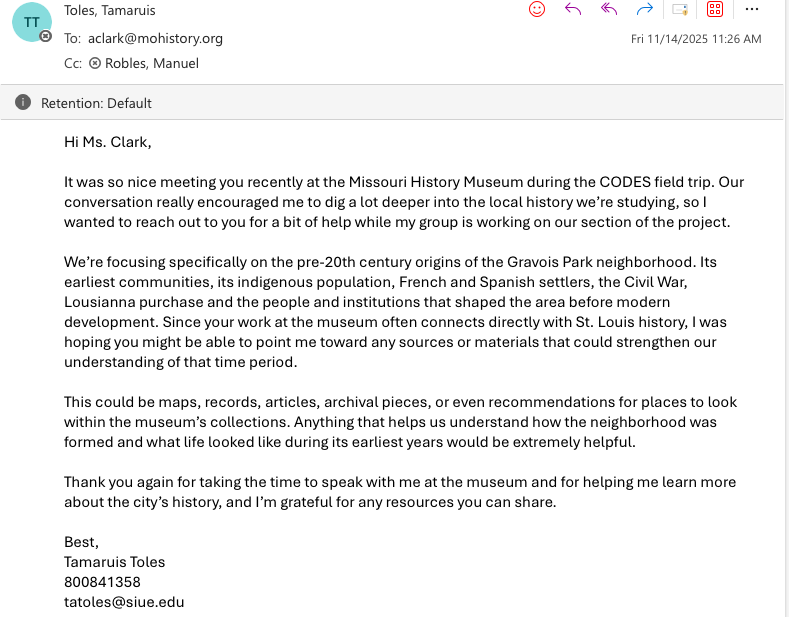This screenshot has height=617, width=789.
Task: Click the Reply All double-arrow icon
Action: tap(609, 9)
